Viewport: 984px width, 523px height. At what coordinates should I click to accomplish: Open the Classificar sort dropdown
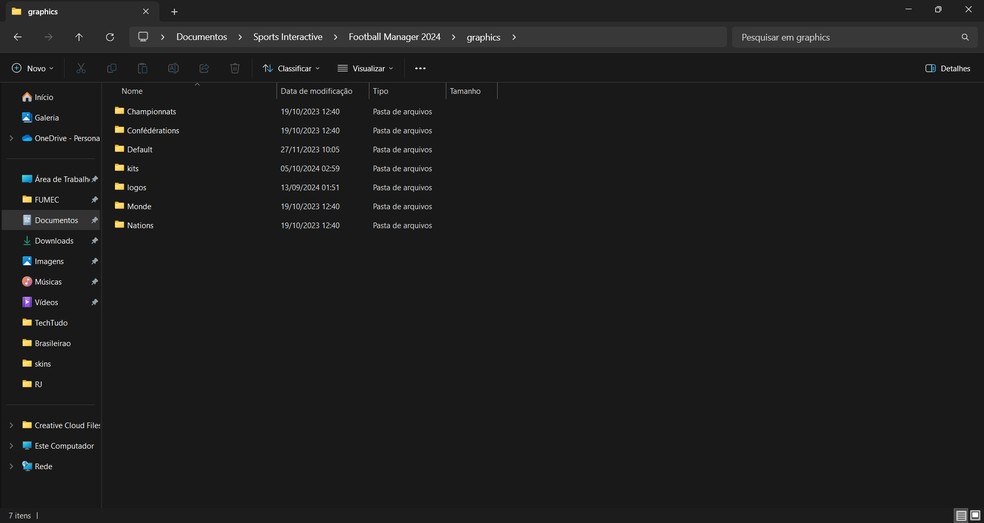tap(291, 68)
